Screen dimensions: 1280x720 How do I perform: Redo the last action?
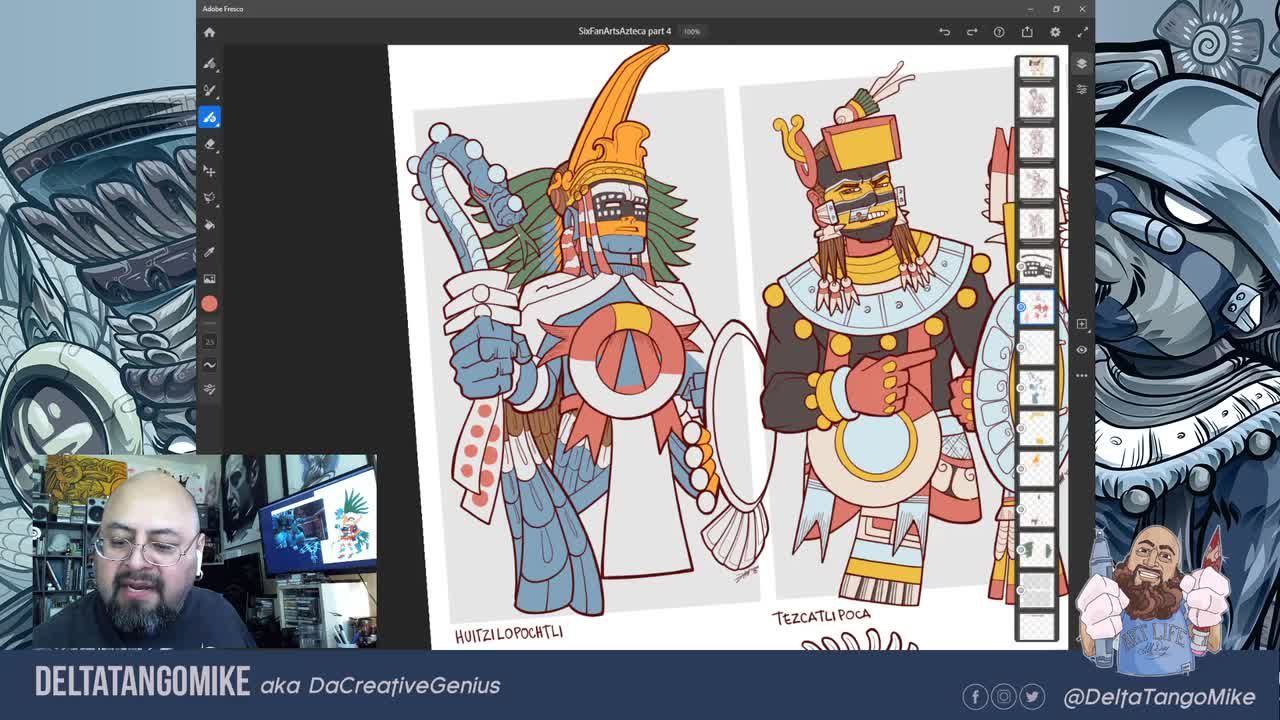pyautogui.click(x=971, y=32)
